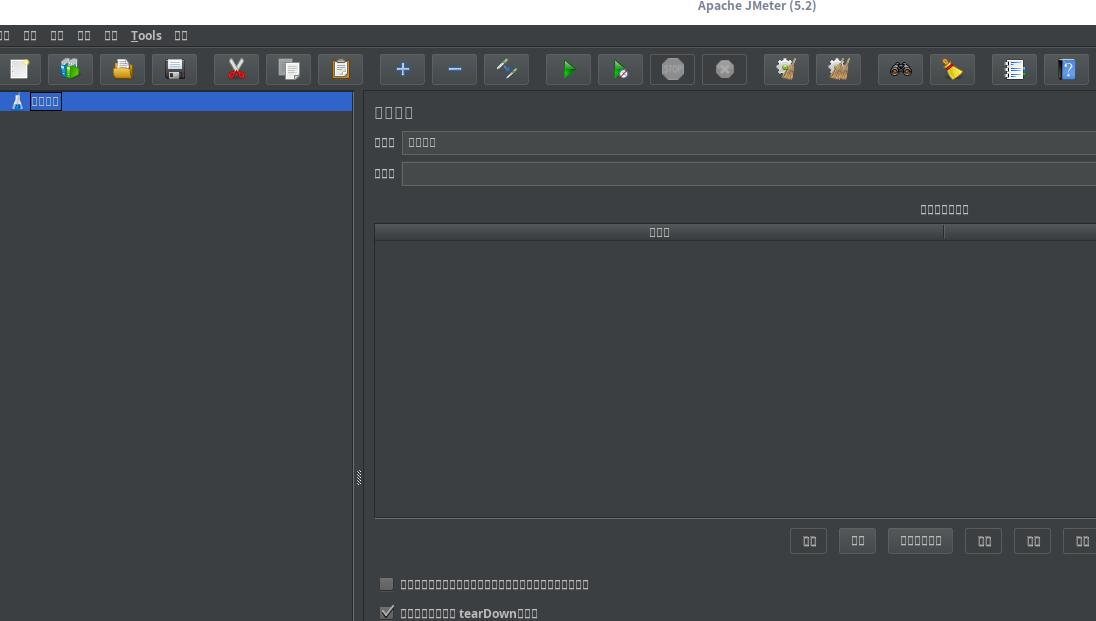
Task: Clear all results with double-gear broom icon
Action: tap(839, 69)
